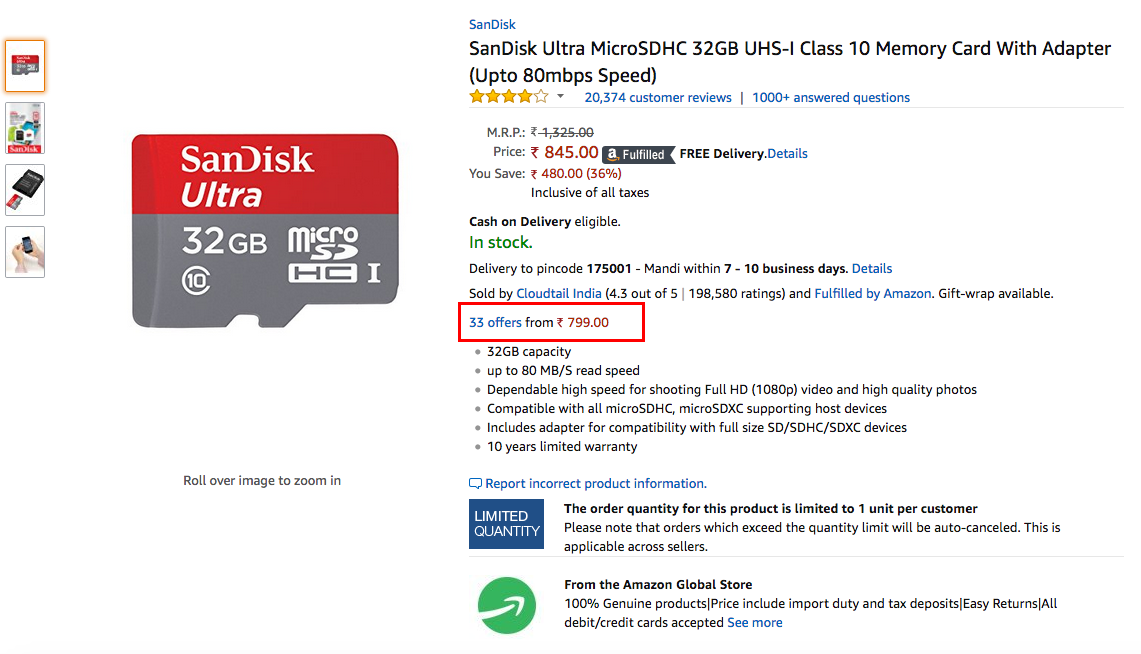Click Report incorrect product information link
This screenshot has width=1141, height=654.
pos(596,484)
